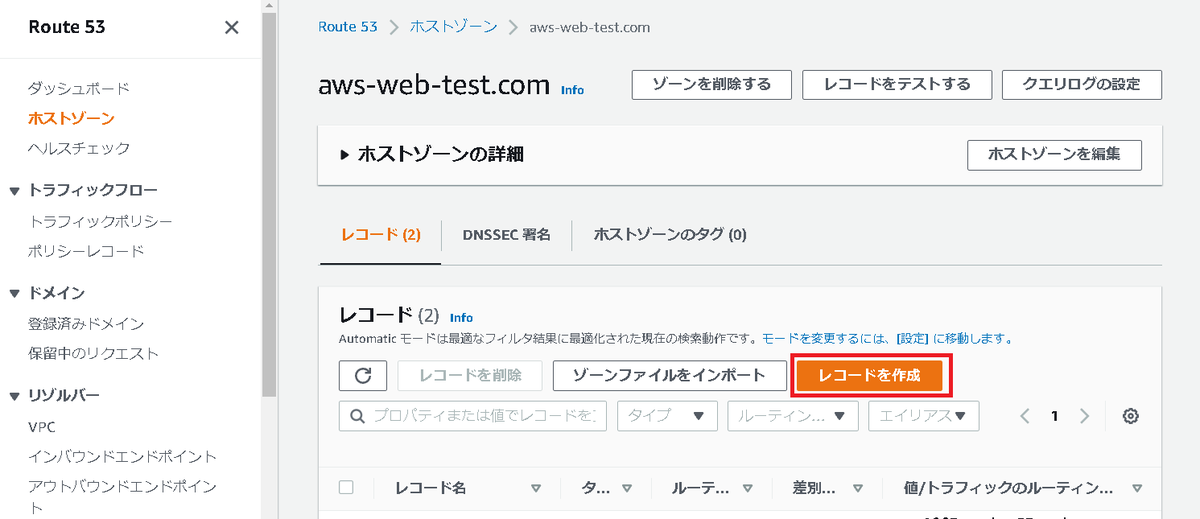Open the records table settings gear
1200x519 pixels.
click(1131, 416)
